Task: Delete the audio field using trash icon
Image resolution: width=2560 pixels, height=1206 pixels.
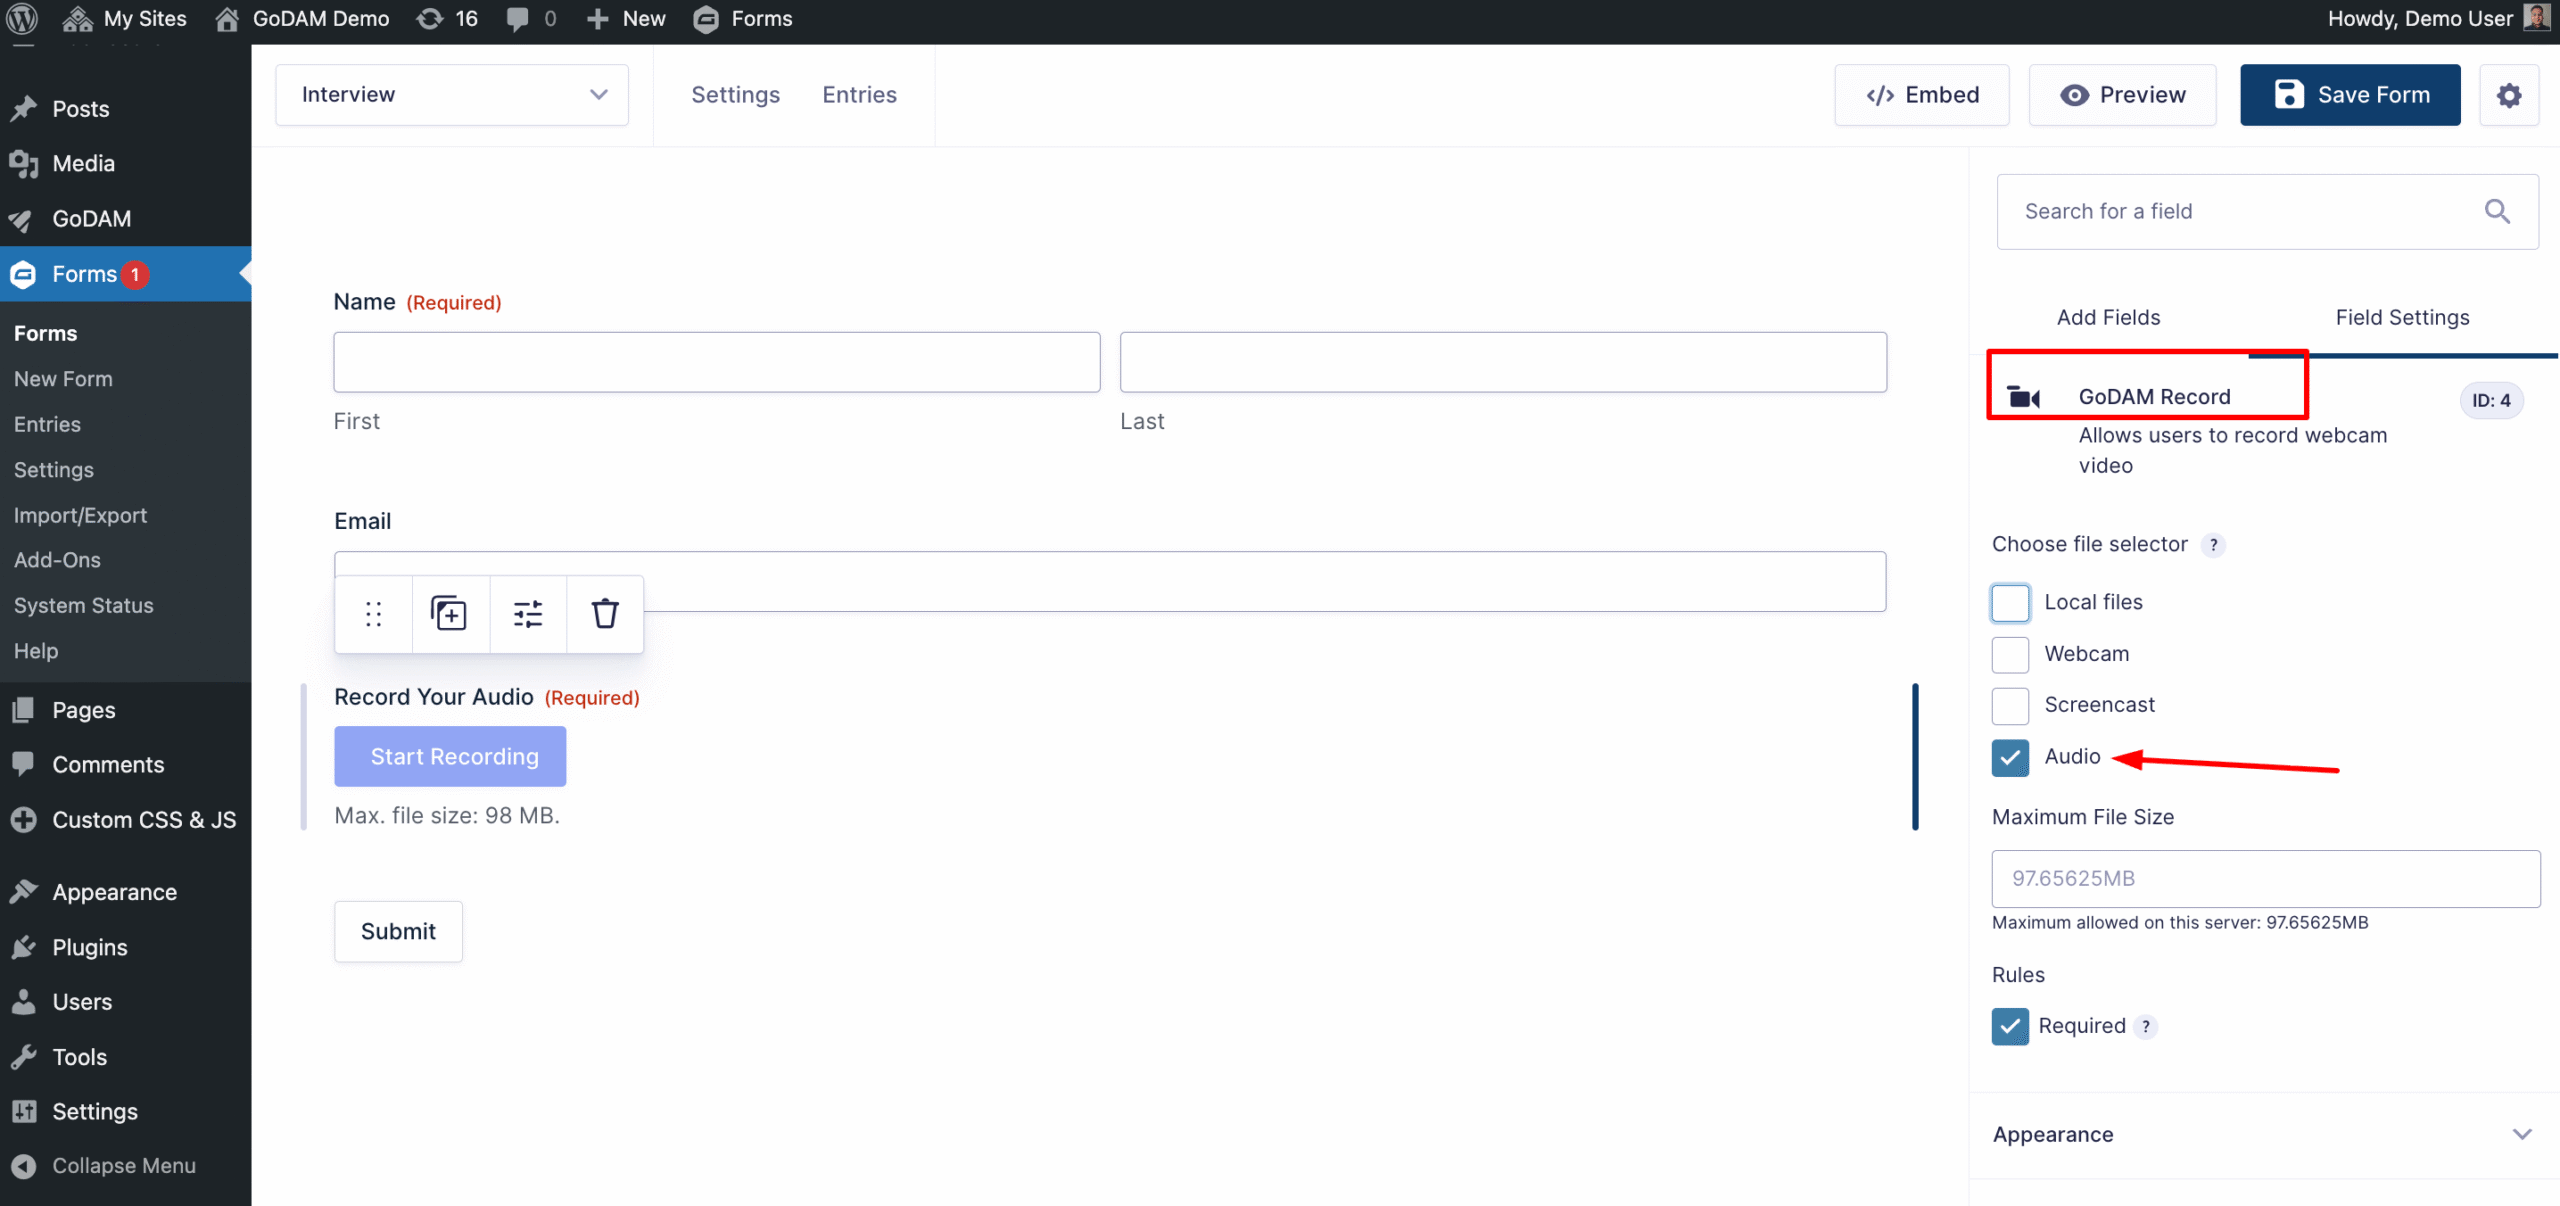Action: coord(604,613)
